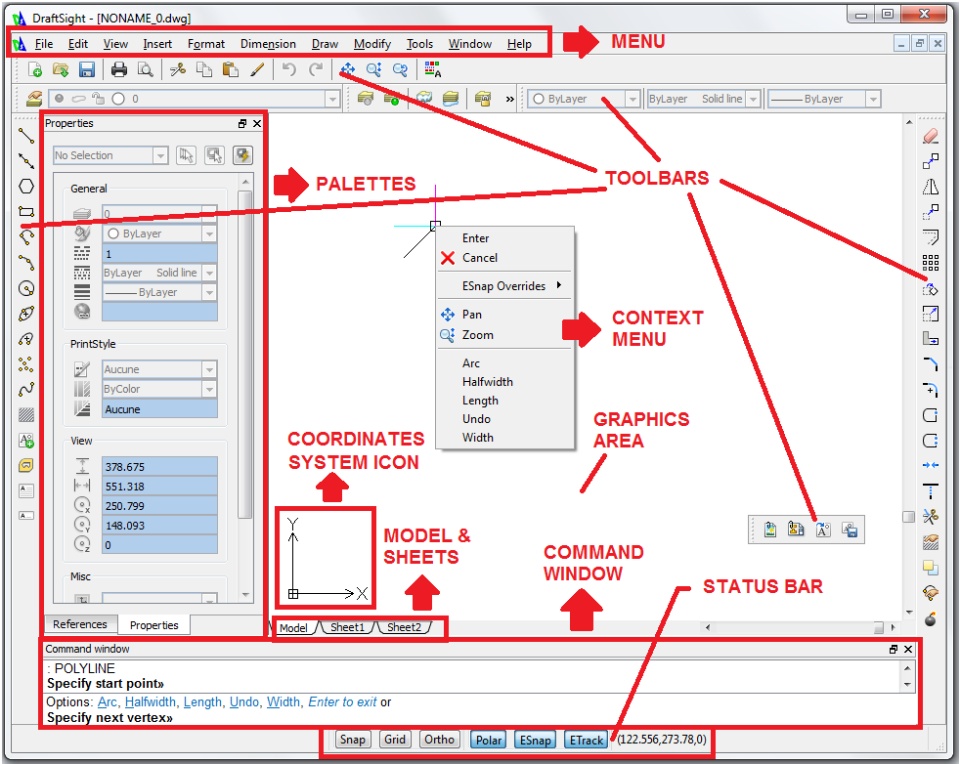The width and height of the screenshot is (960, 764).
Task: Open the Modify menu
Action: 372,44
